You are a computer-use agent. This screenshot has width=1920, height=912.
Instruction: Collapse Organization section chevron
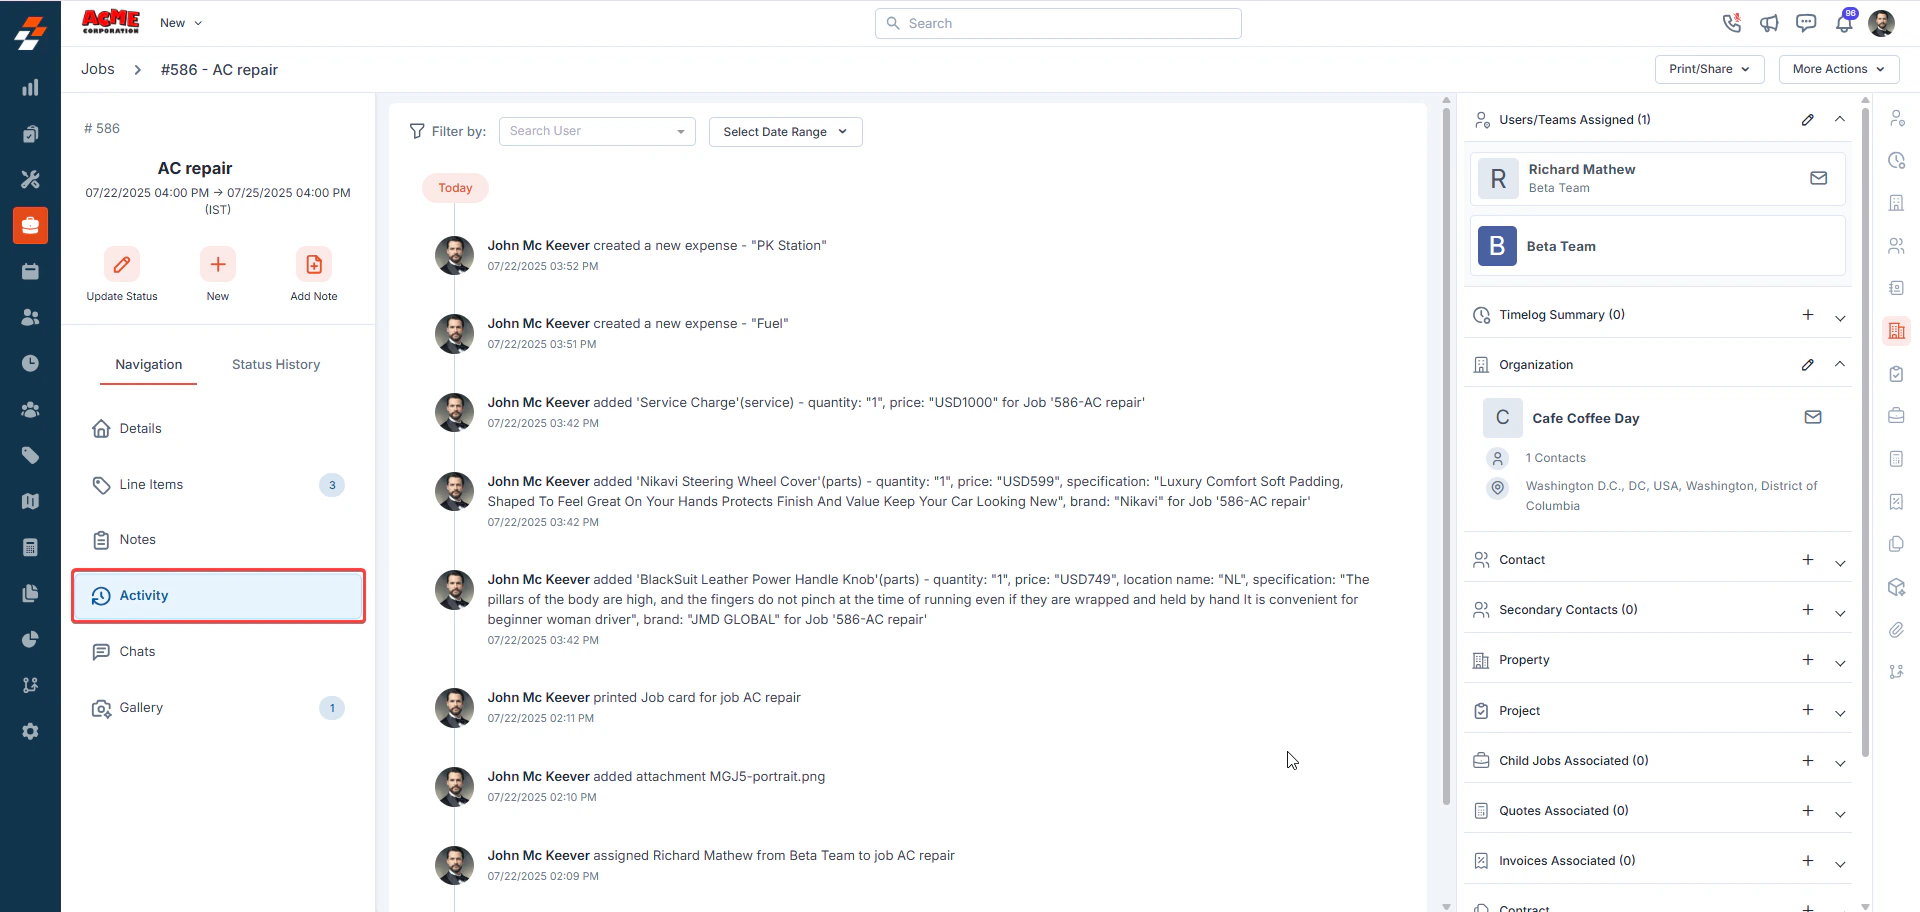(x=1840, y=364)
